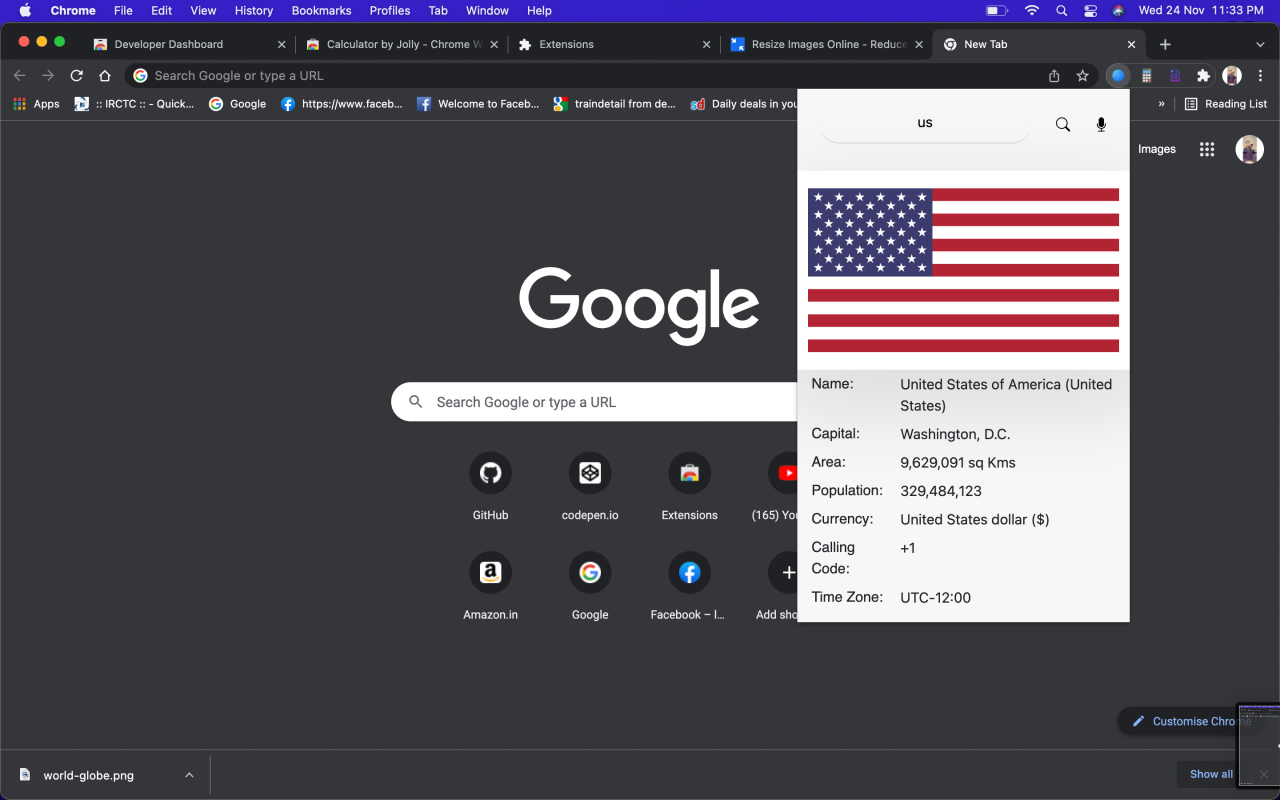Open the Welcome to Facebook bookmark
Screen dimensions: 1280x800
(477, 104)
